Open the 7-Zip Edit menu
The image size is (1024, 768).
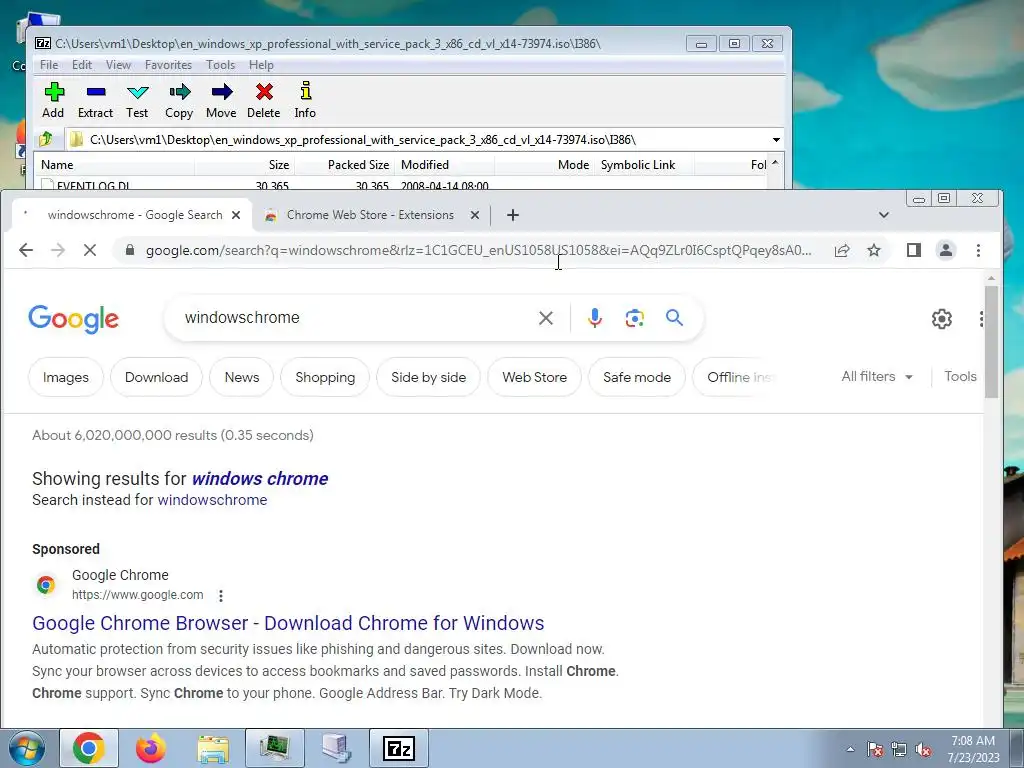click(x=82, y=65)
